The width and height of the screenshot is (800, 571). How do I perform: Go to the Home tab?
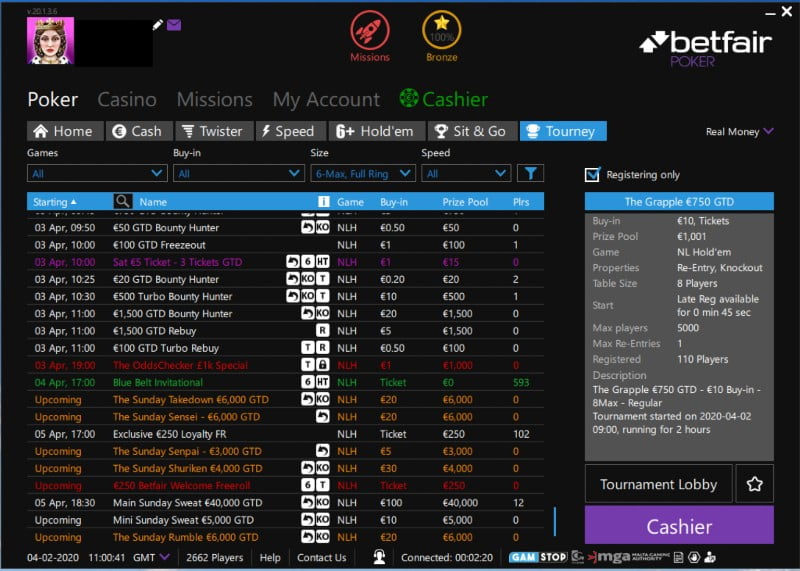click(65, 131)
